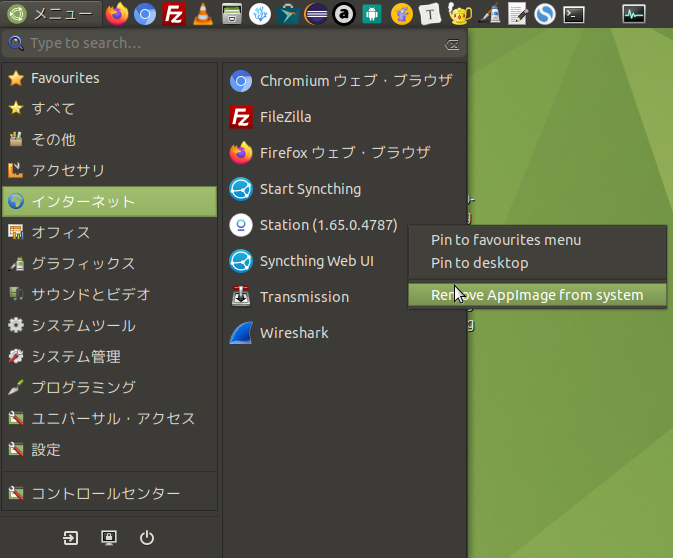Image resolution: width=673 pixels, height=558 pixels.
Task: Lock the screen using the lock icon
Action: (x=109, y=537)
